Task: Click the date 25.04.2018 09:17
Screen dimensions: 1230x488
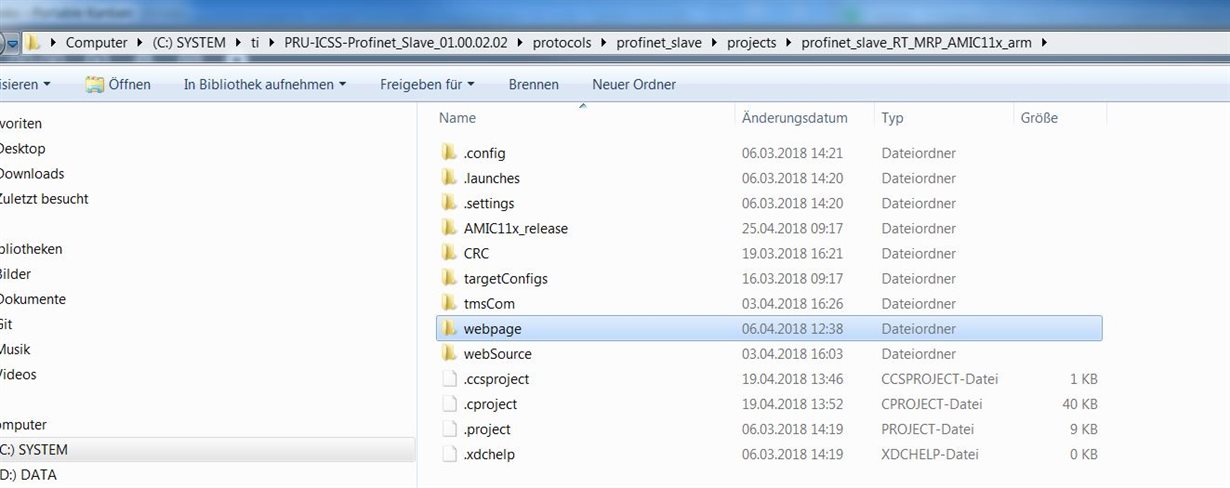Action: [792, 228]
